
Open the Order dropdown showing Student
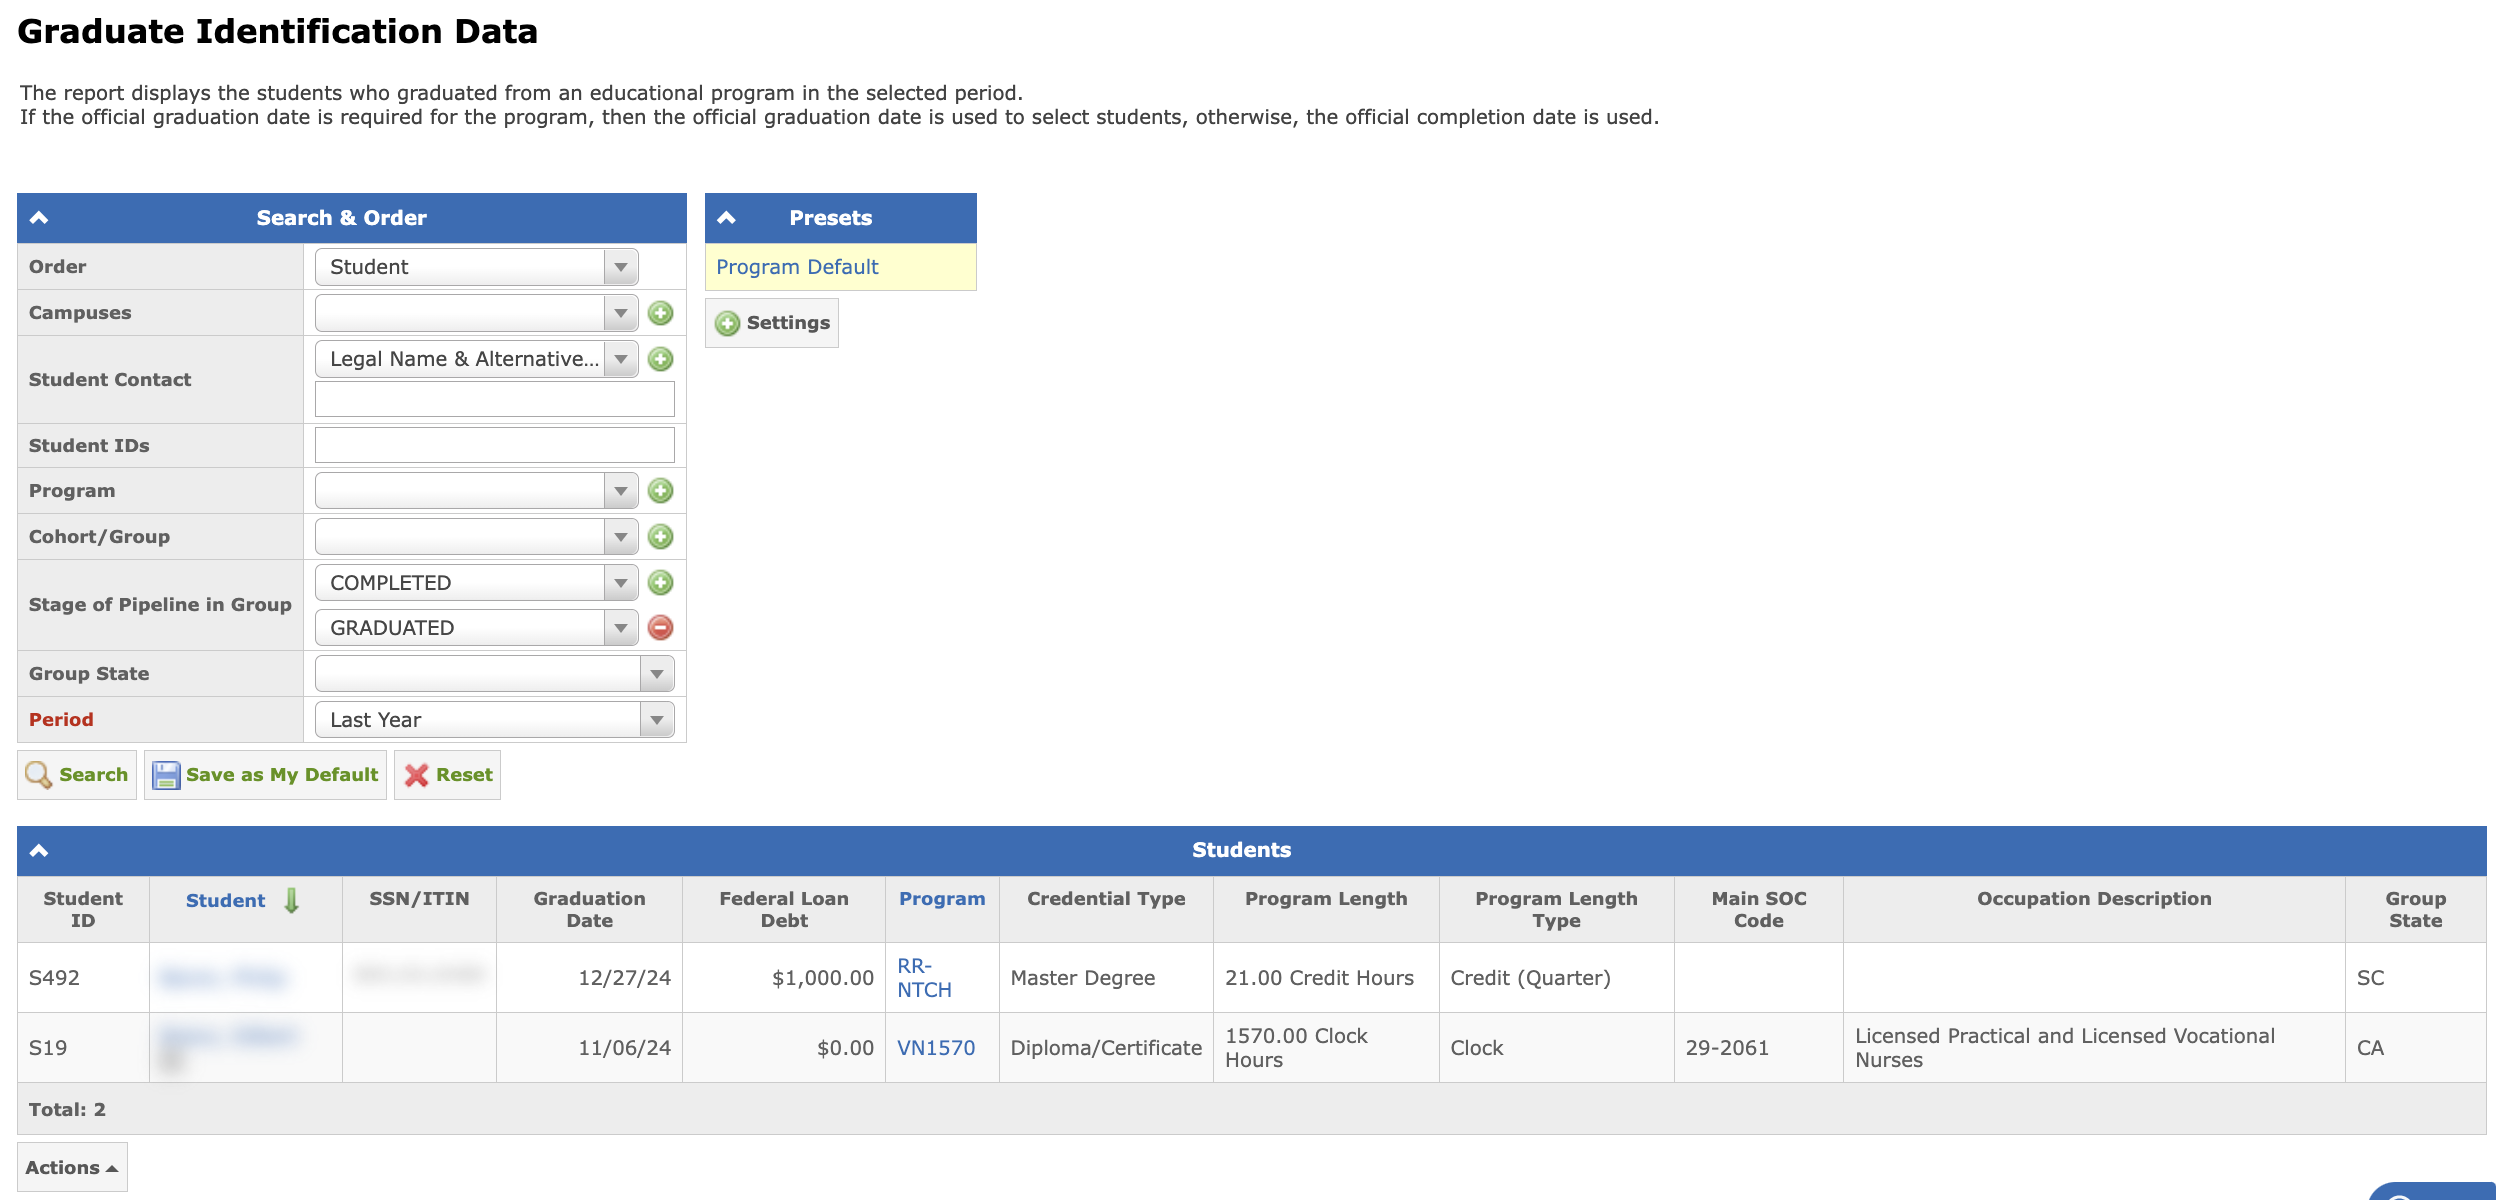476,267
